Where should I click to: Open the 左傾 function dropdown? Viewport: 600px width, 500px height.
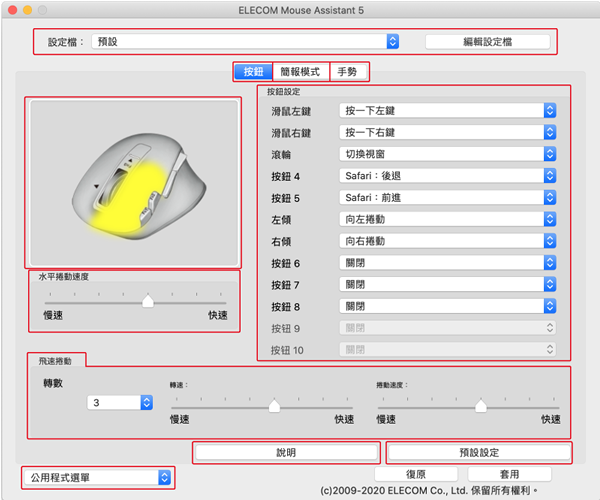point(447,219)
